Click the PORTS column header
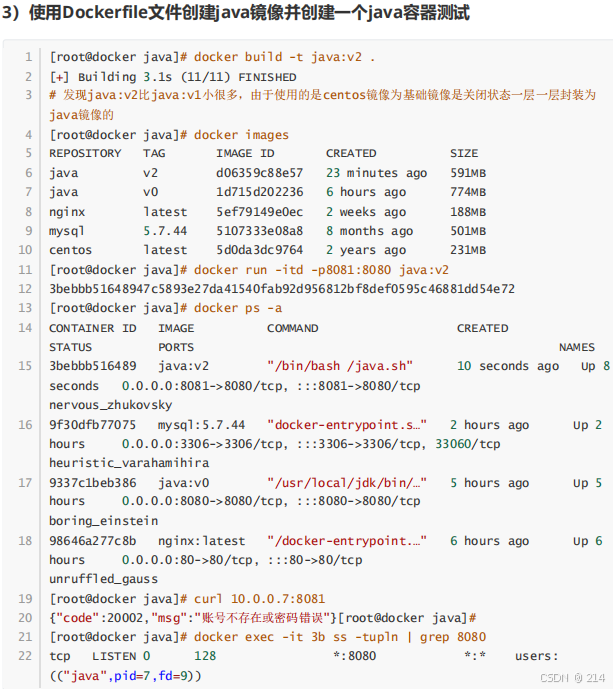 click(x=176, y=347)
